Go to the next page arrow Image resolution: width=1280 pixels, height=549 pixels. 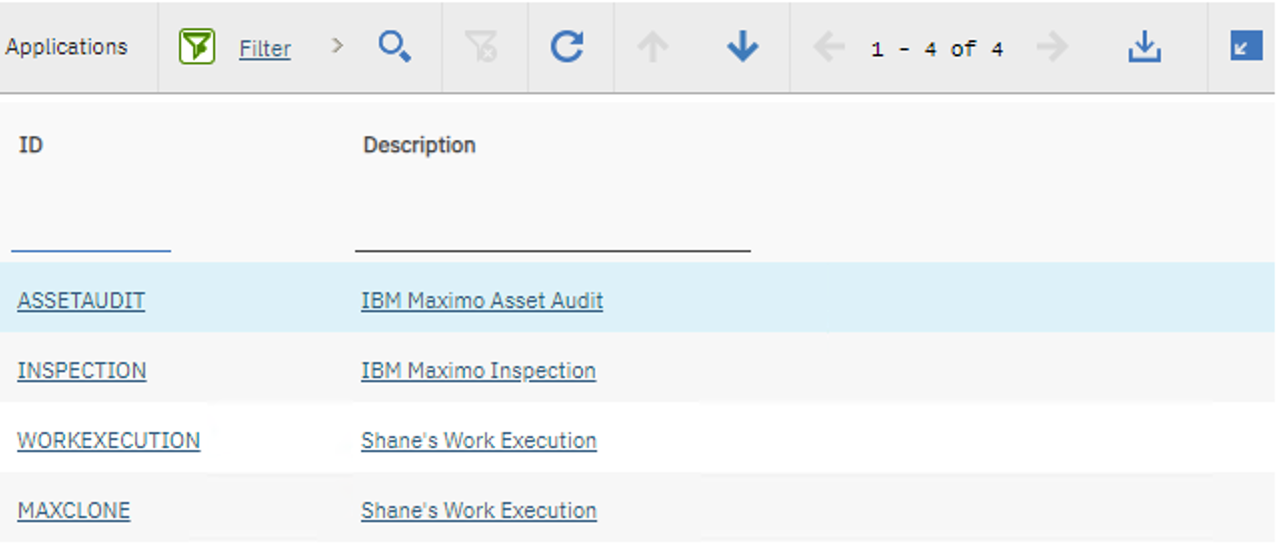tap(1052, 47)
